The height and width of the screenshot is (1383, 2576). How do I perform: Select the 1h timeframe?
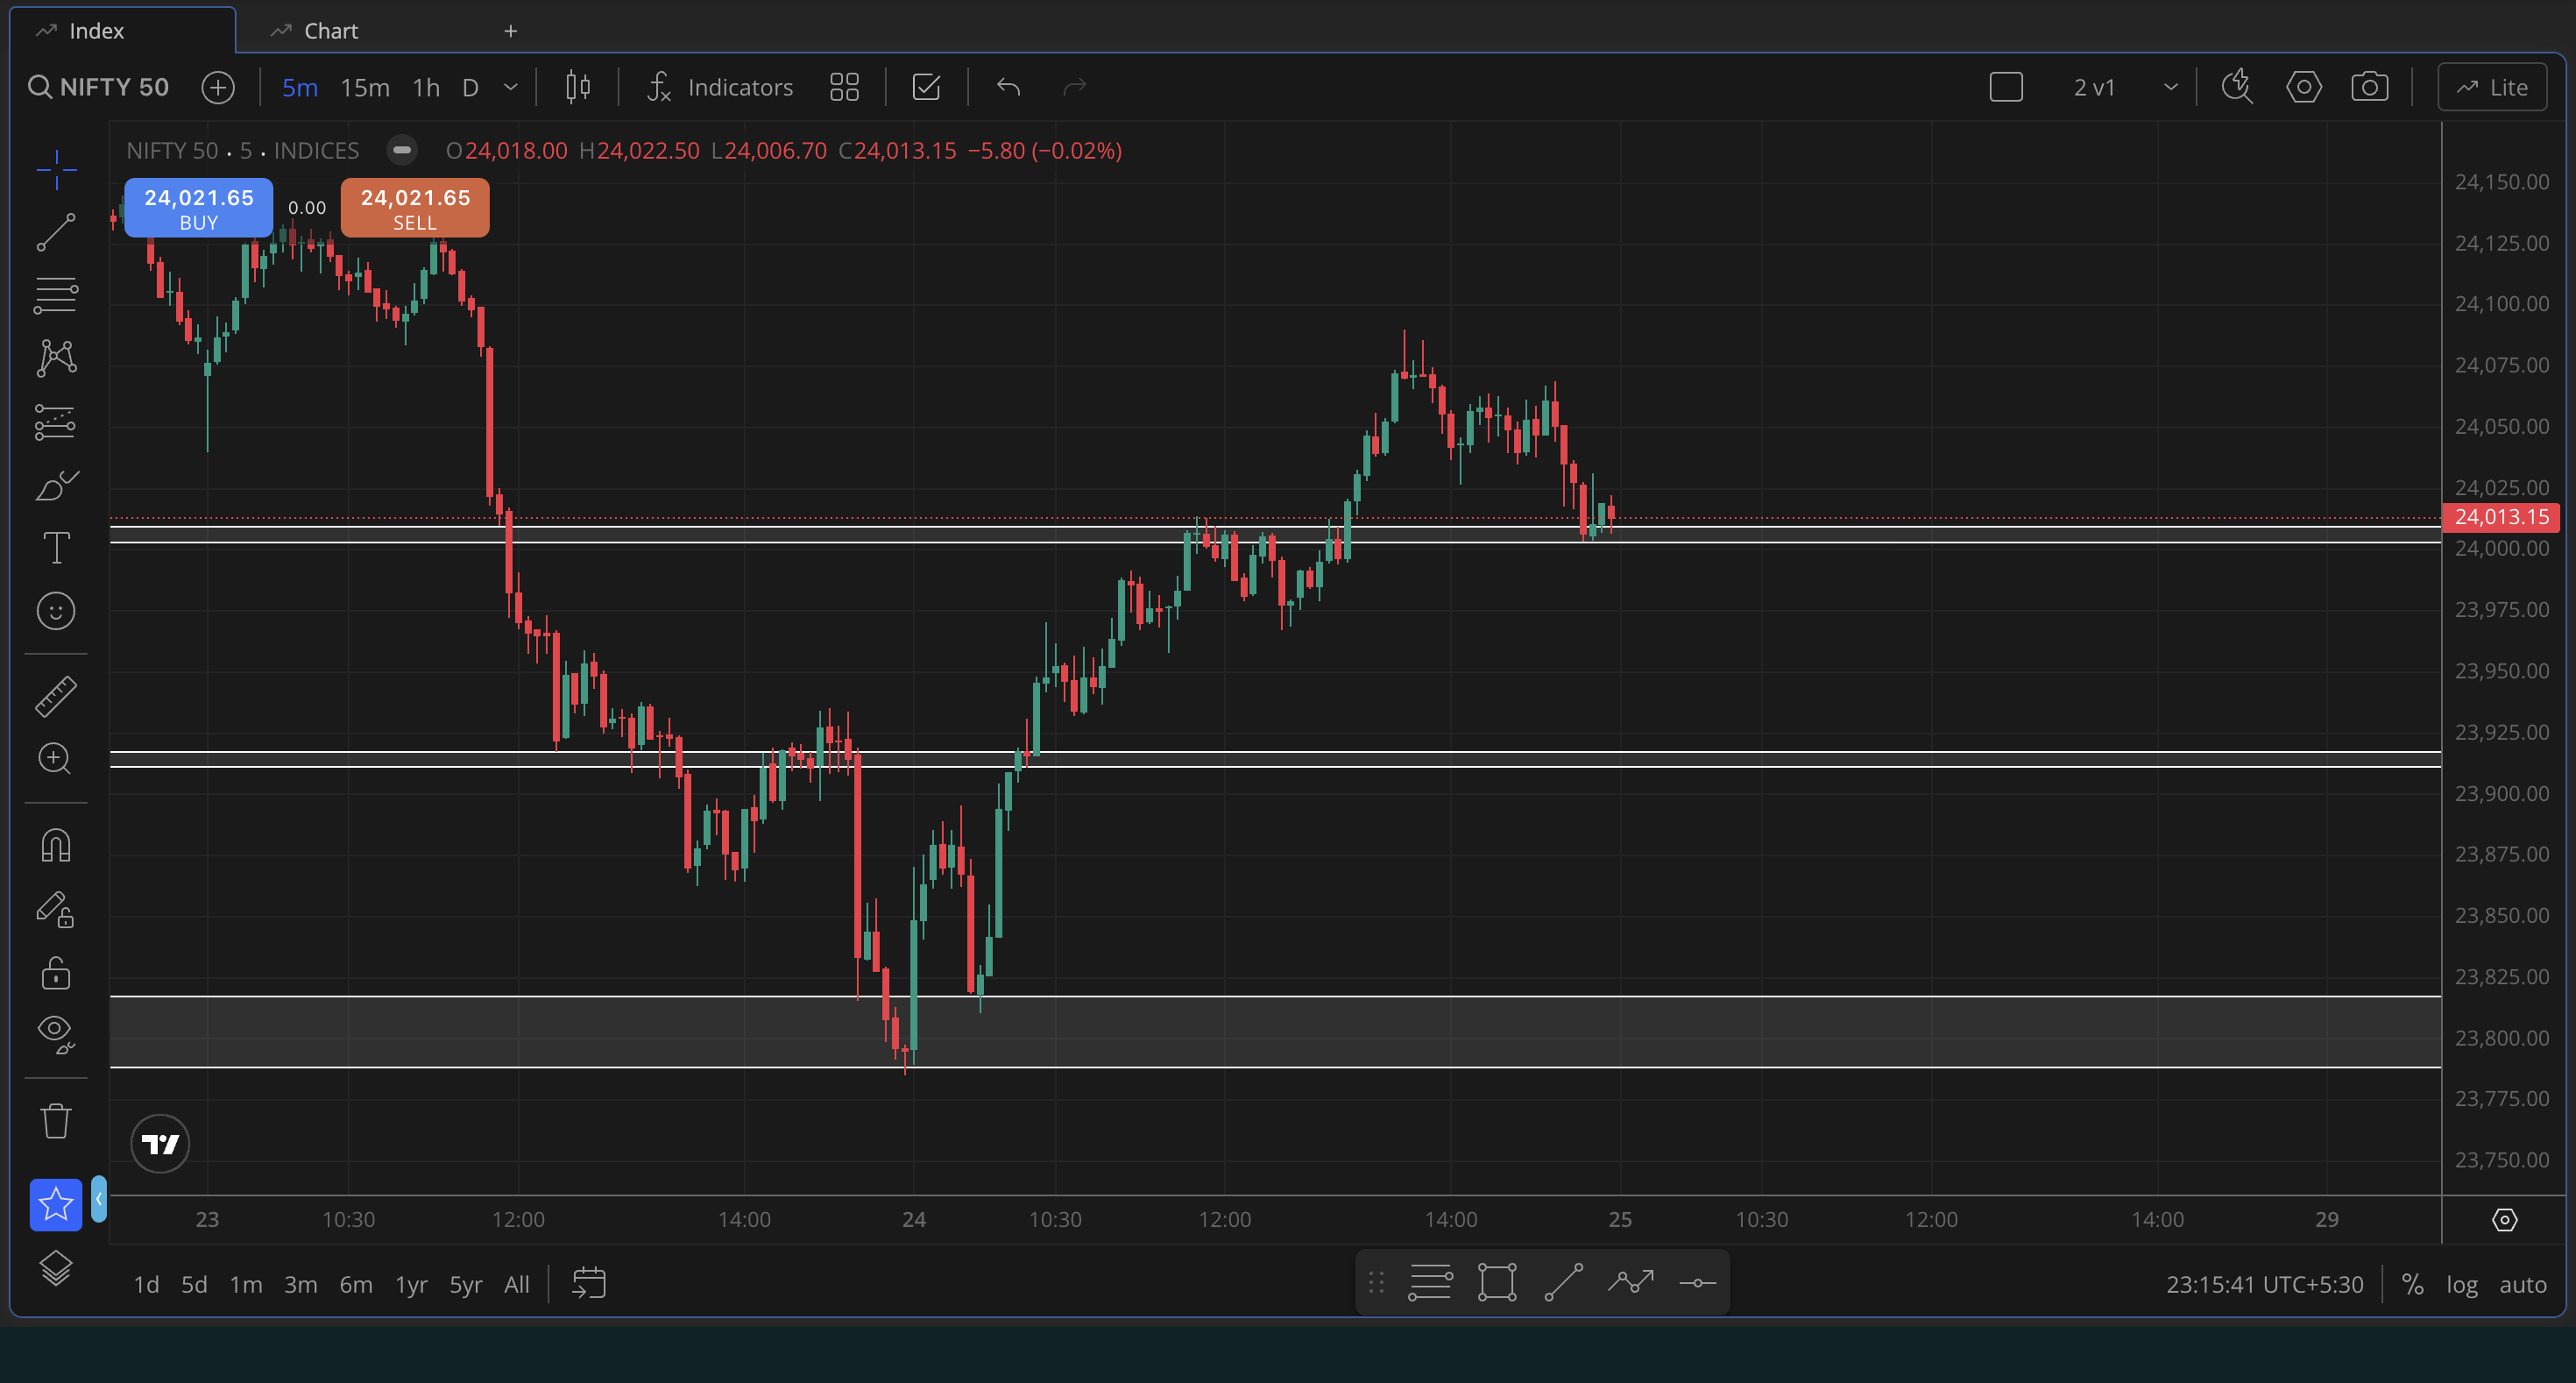click(426, 88)
